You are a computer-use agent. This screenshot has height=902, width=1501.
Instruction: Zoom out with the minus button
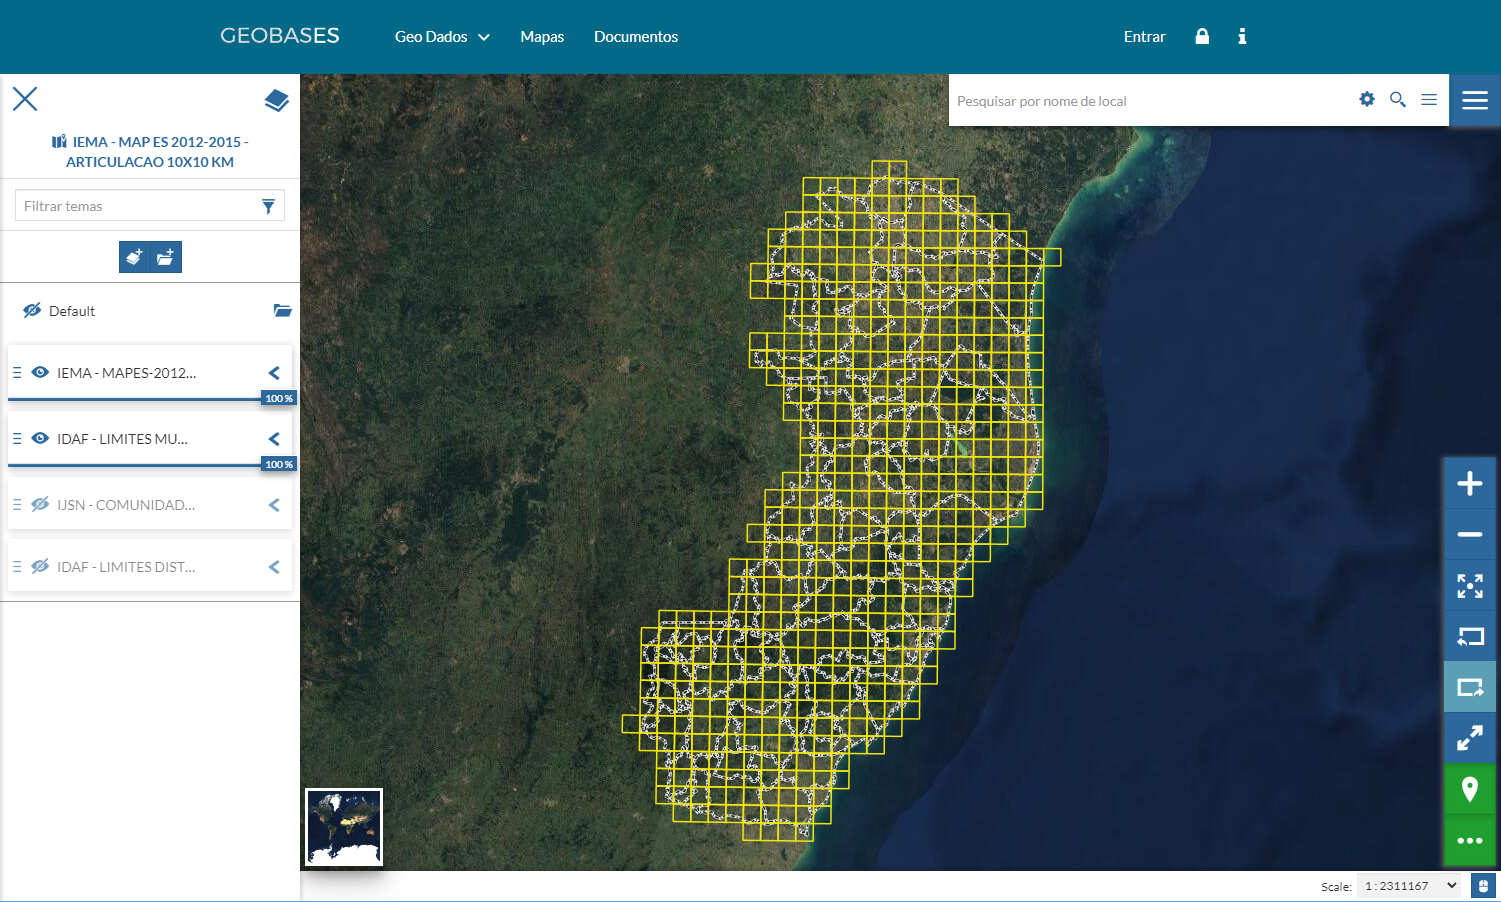coord(1469,535)
